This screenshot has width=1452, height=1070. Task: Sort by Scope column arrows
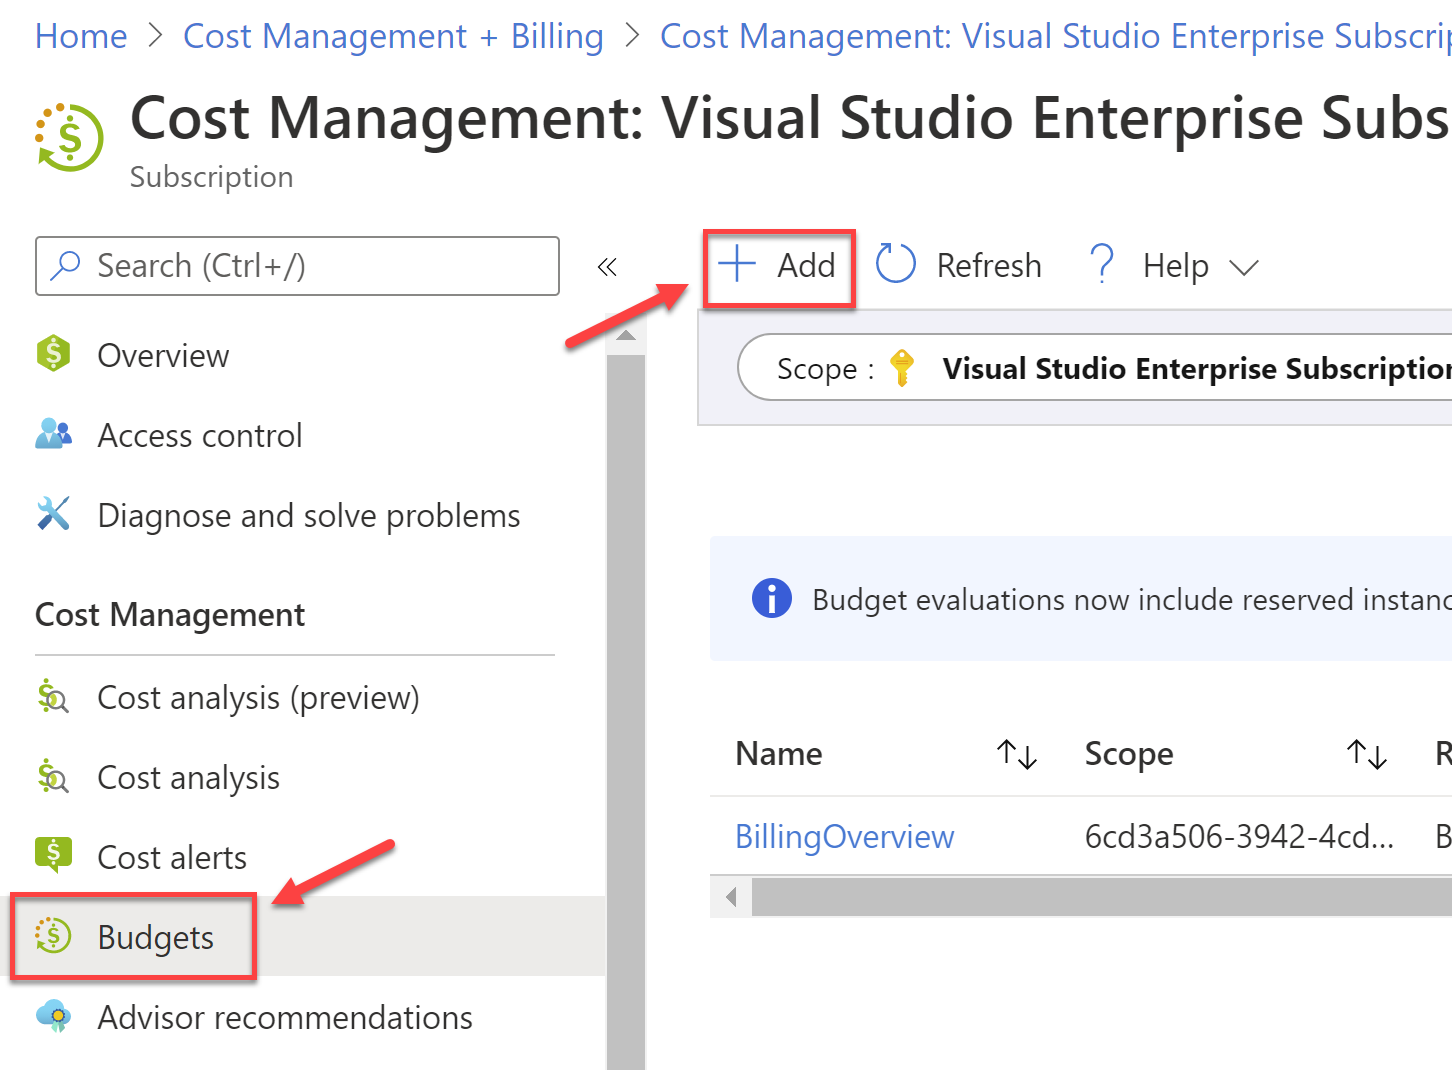pos(1367,754)
